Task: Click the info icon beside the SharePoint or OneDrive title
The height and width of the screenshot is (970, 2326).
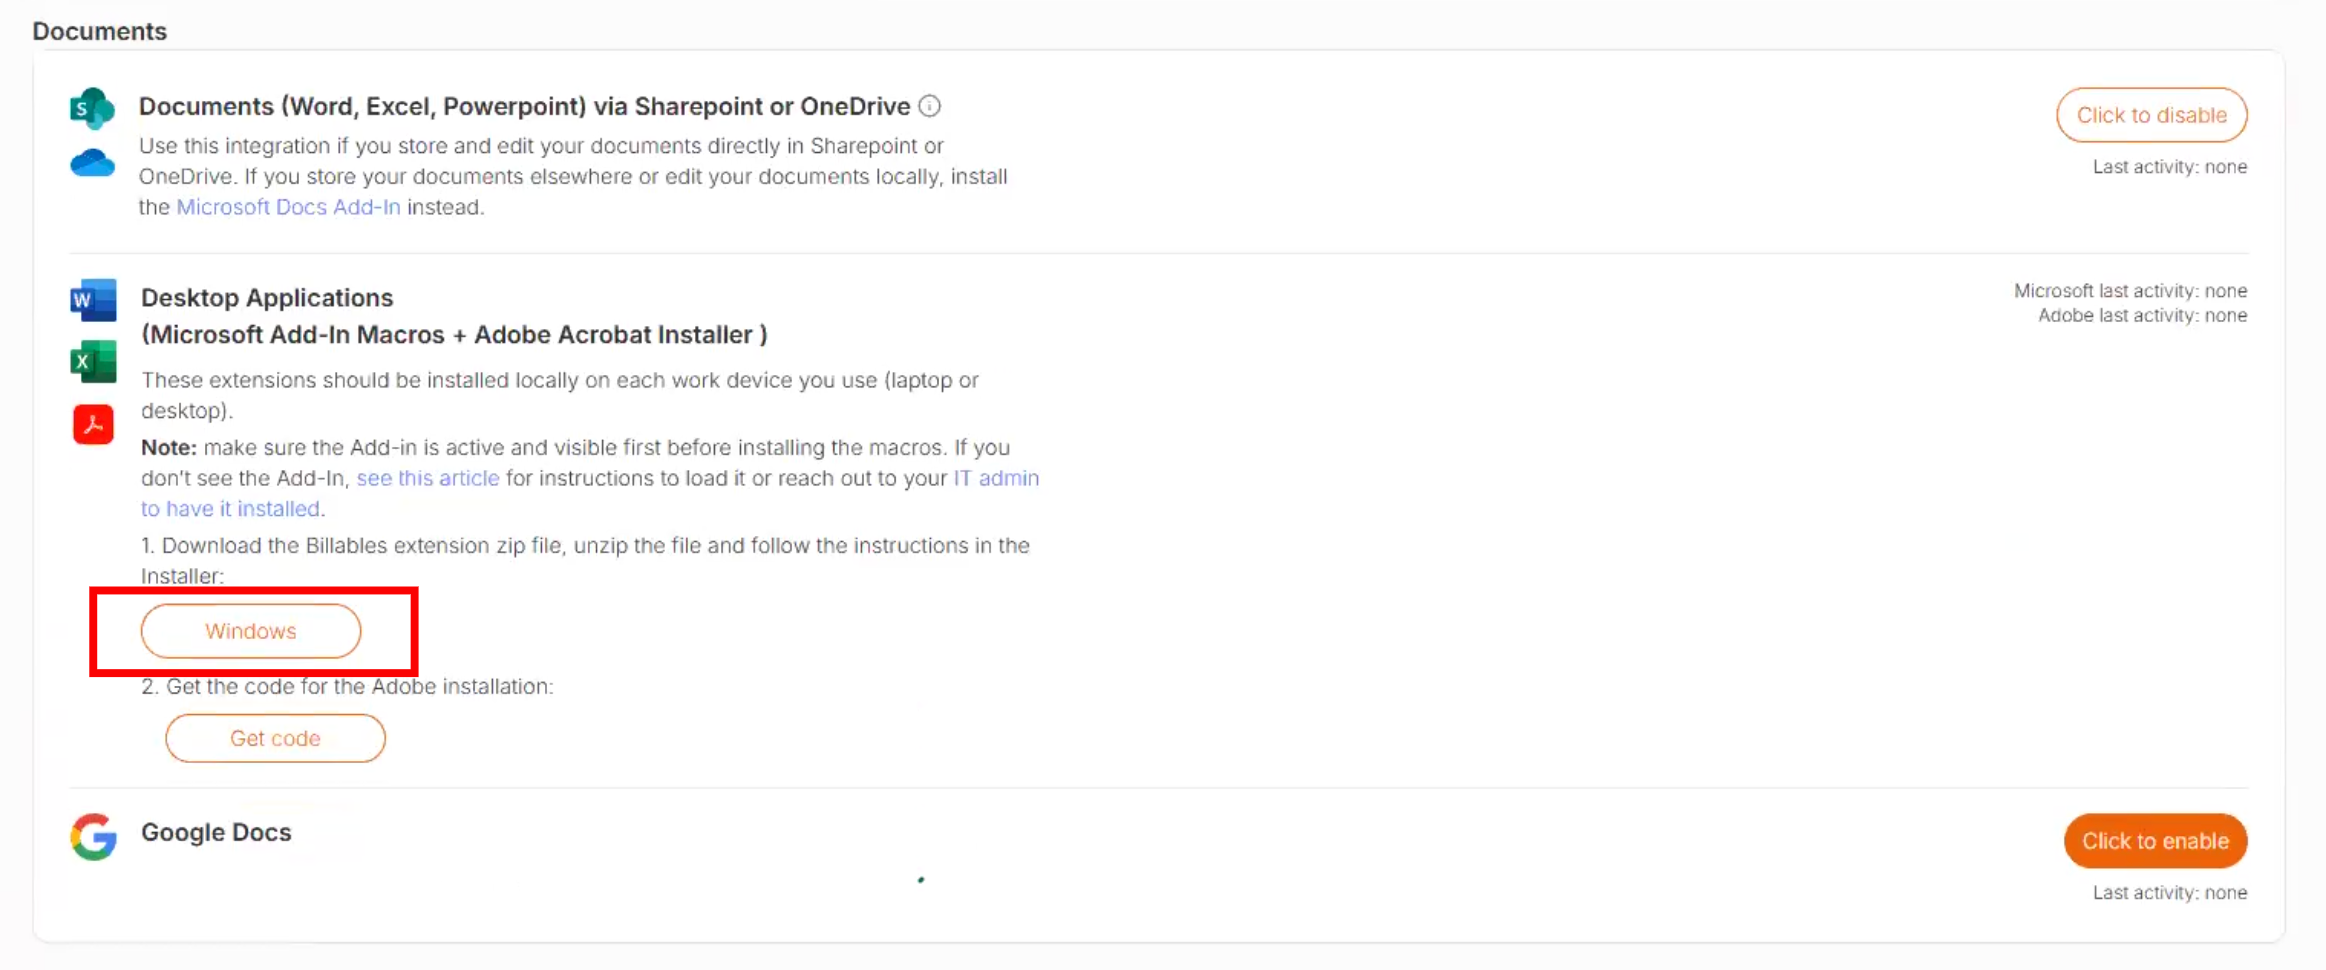Action: [x=929, y=106]
